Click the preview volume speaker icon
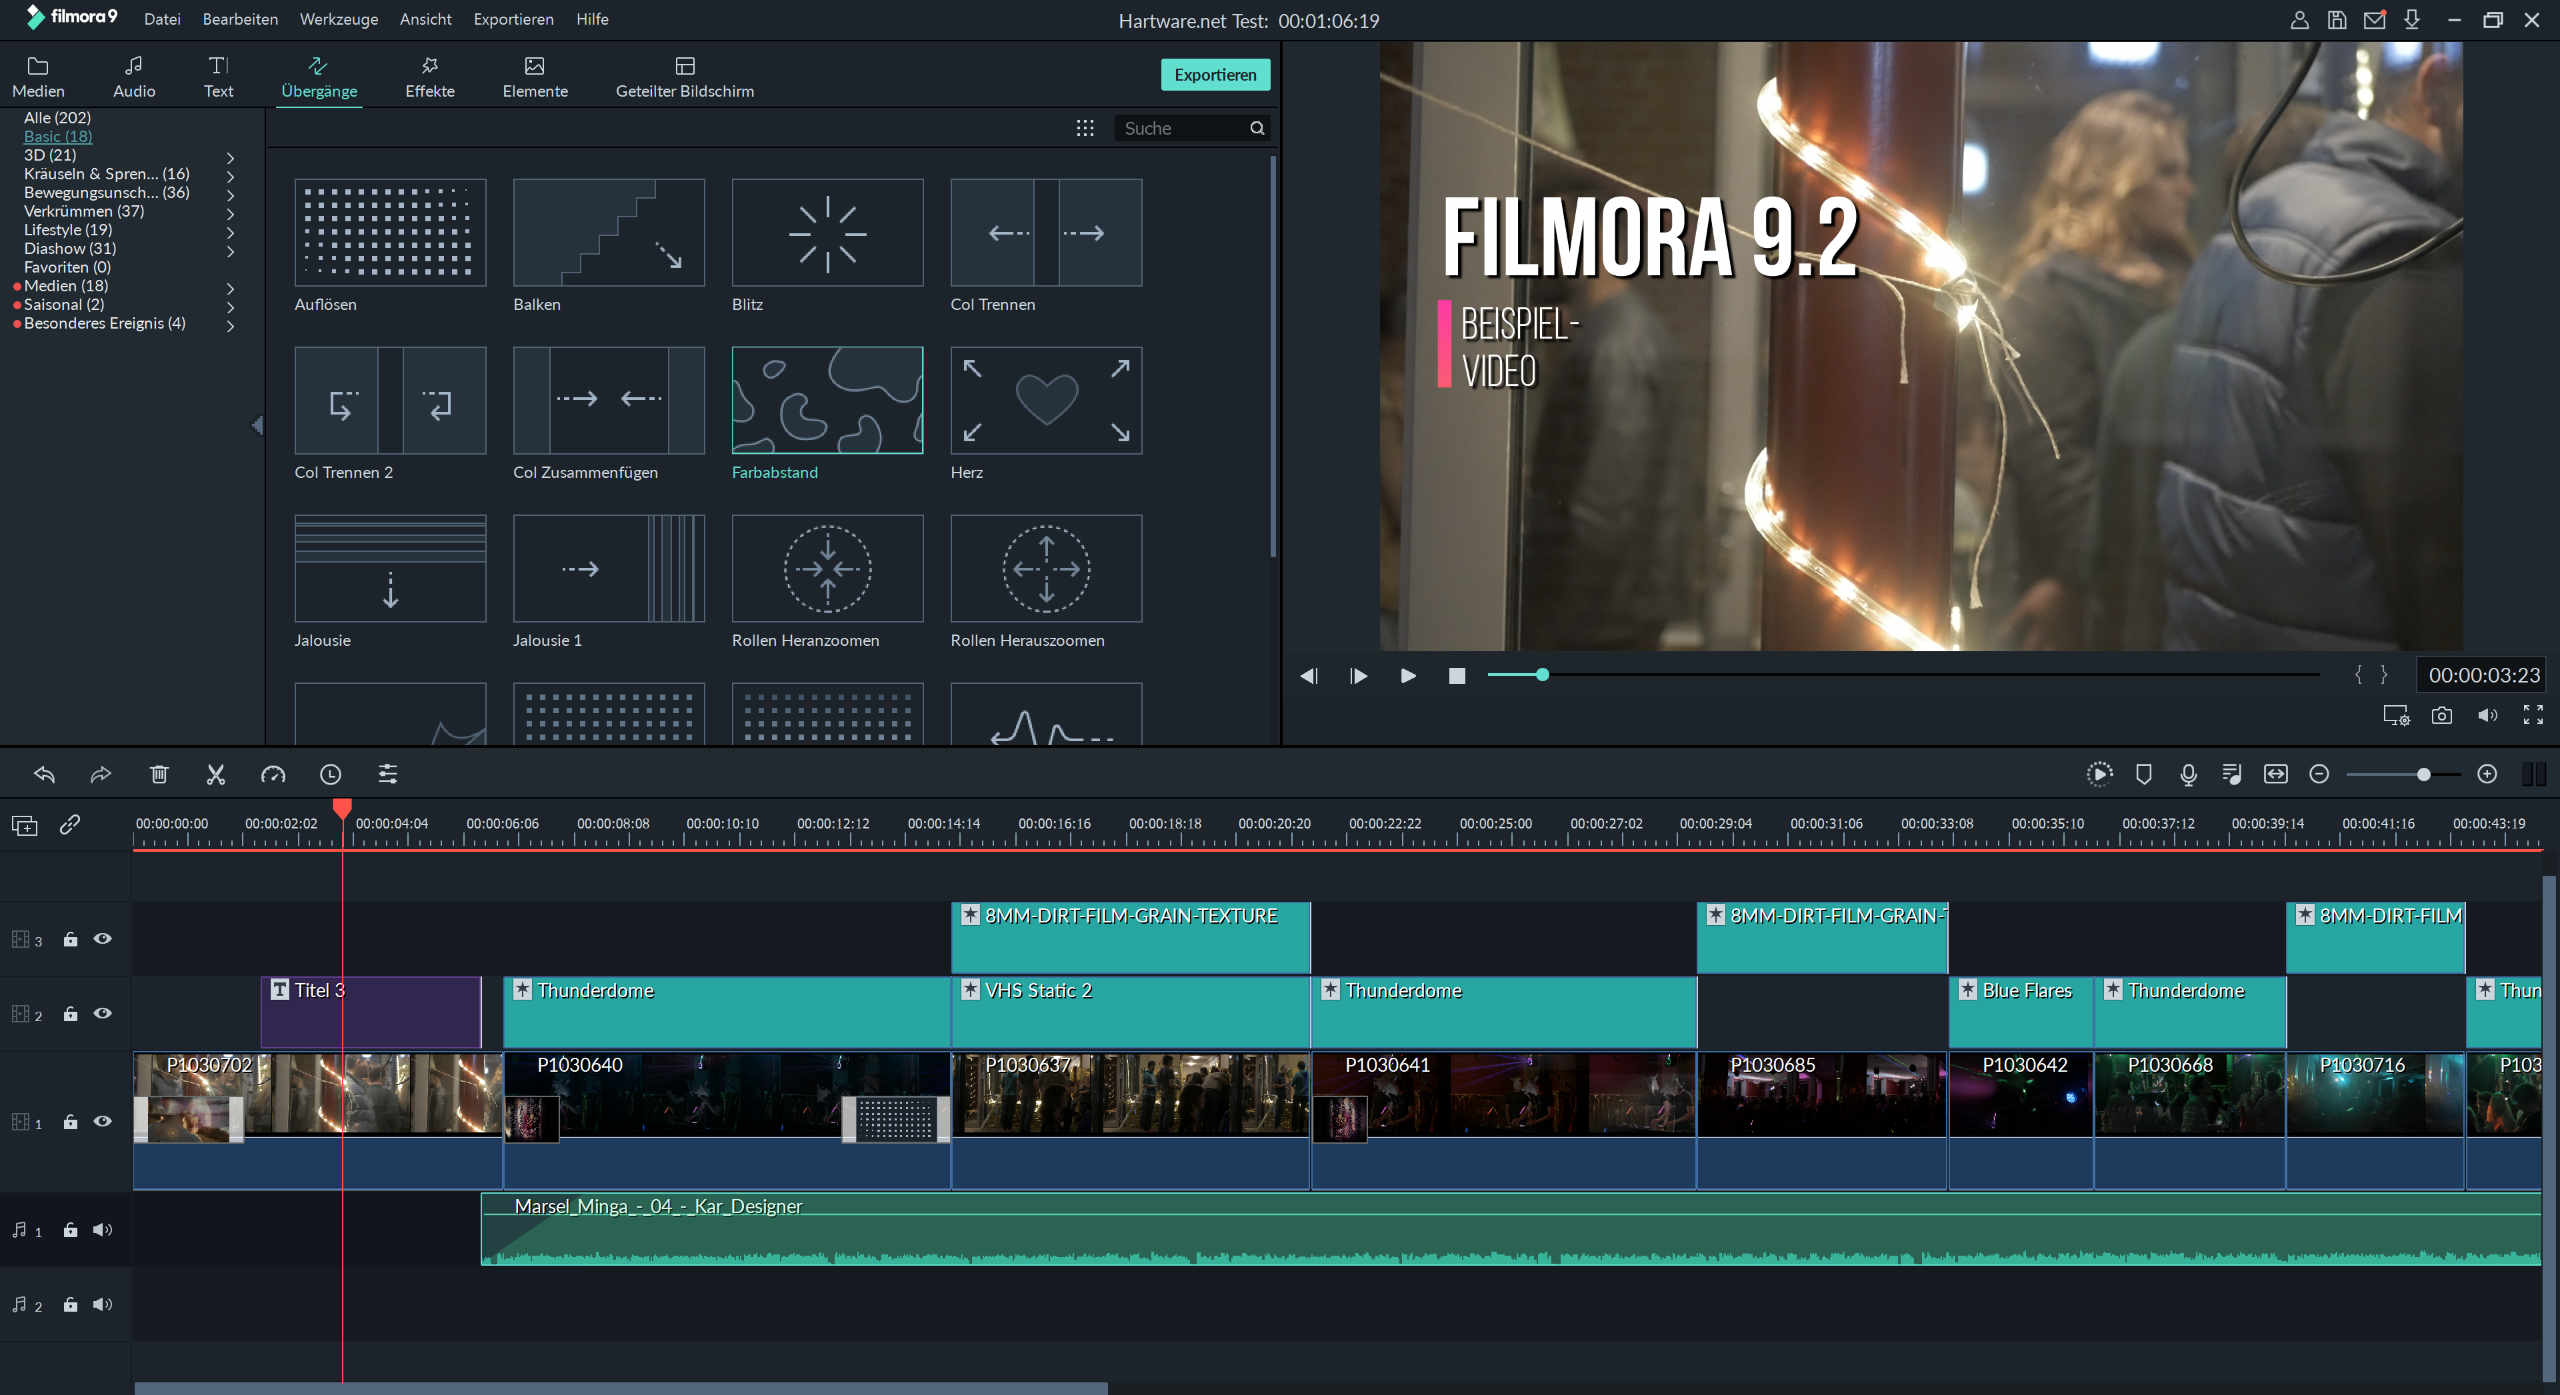The width and height of the screenshot is (2560, 1395). tap(2487, 715)
